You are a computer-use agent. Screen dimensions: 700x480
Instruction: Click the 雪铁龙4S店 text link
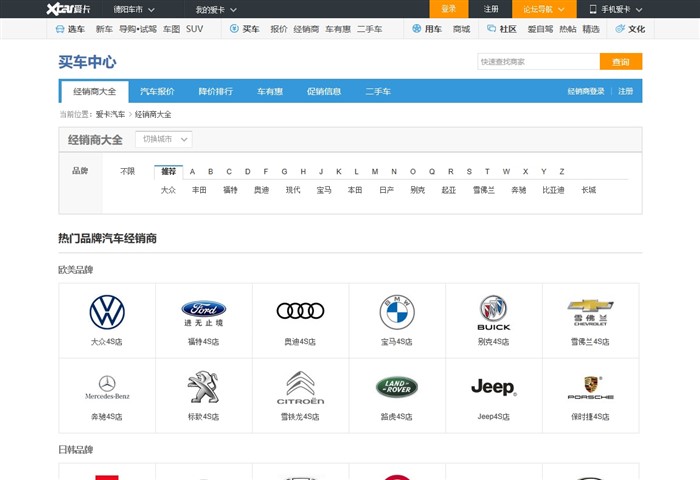coord(300,417)
